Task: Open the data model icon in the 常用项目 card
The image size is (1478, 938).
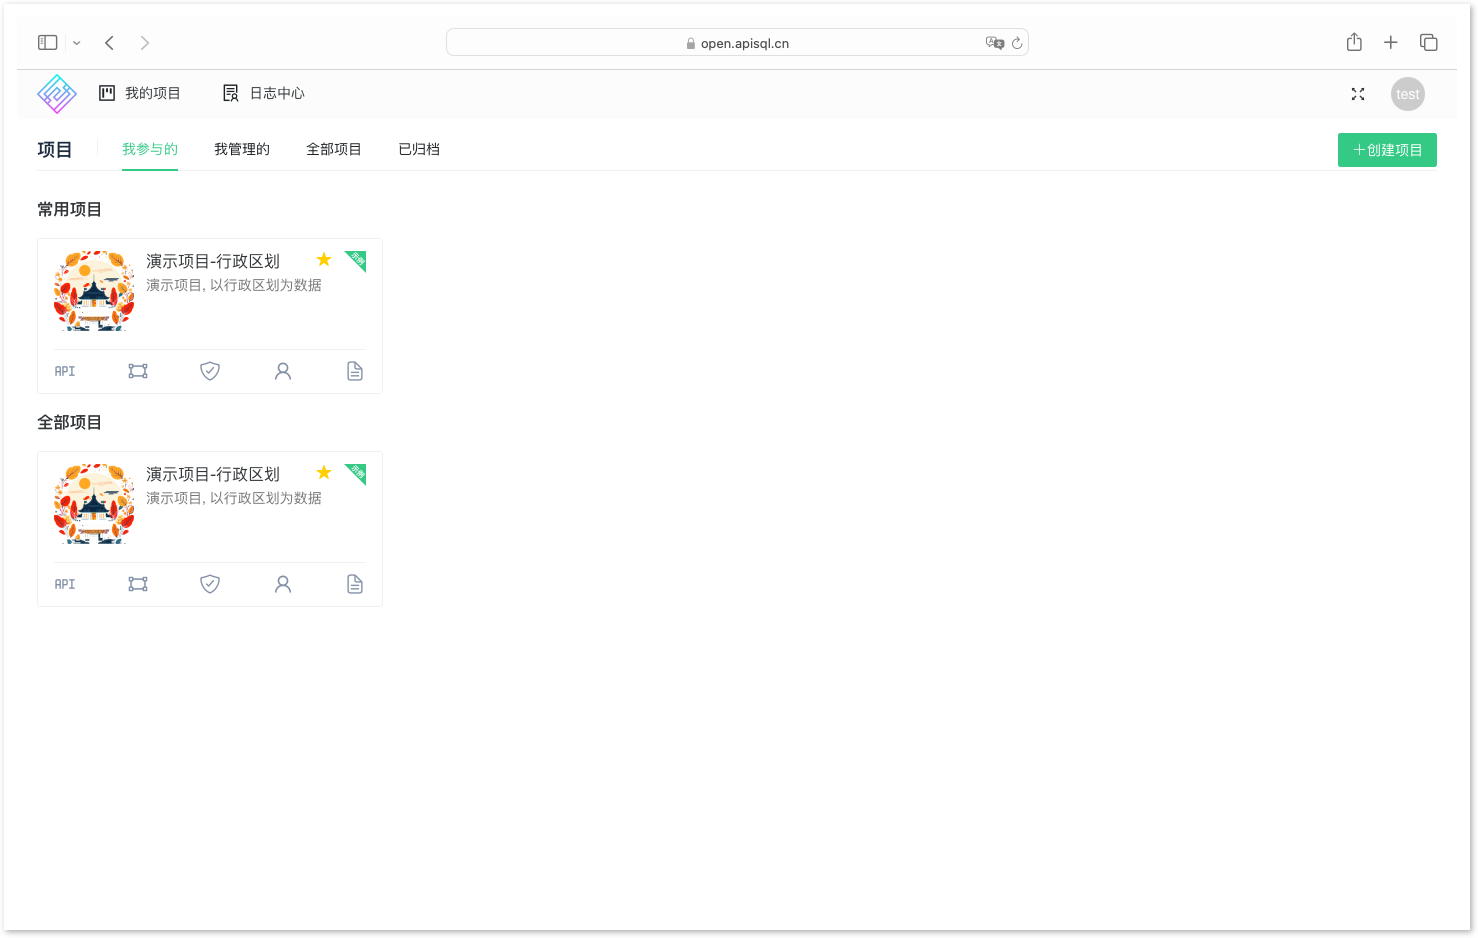Action: [x=138, y=371]
